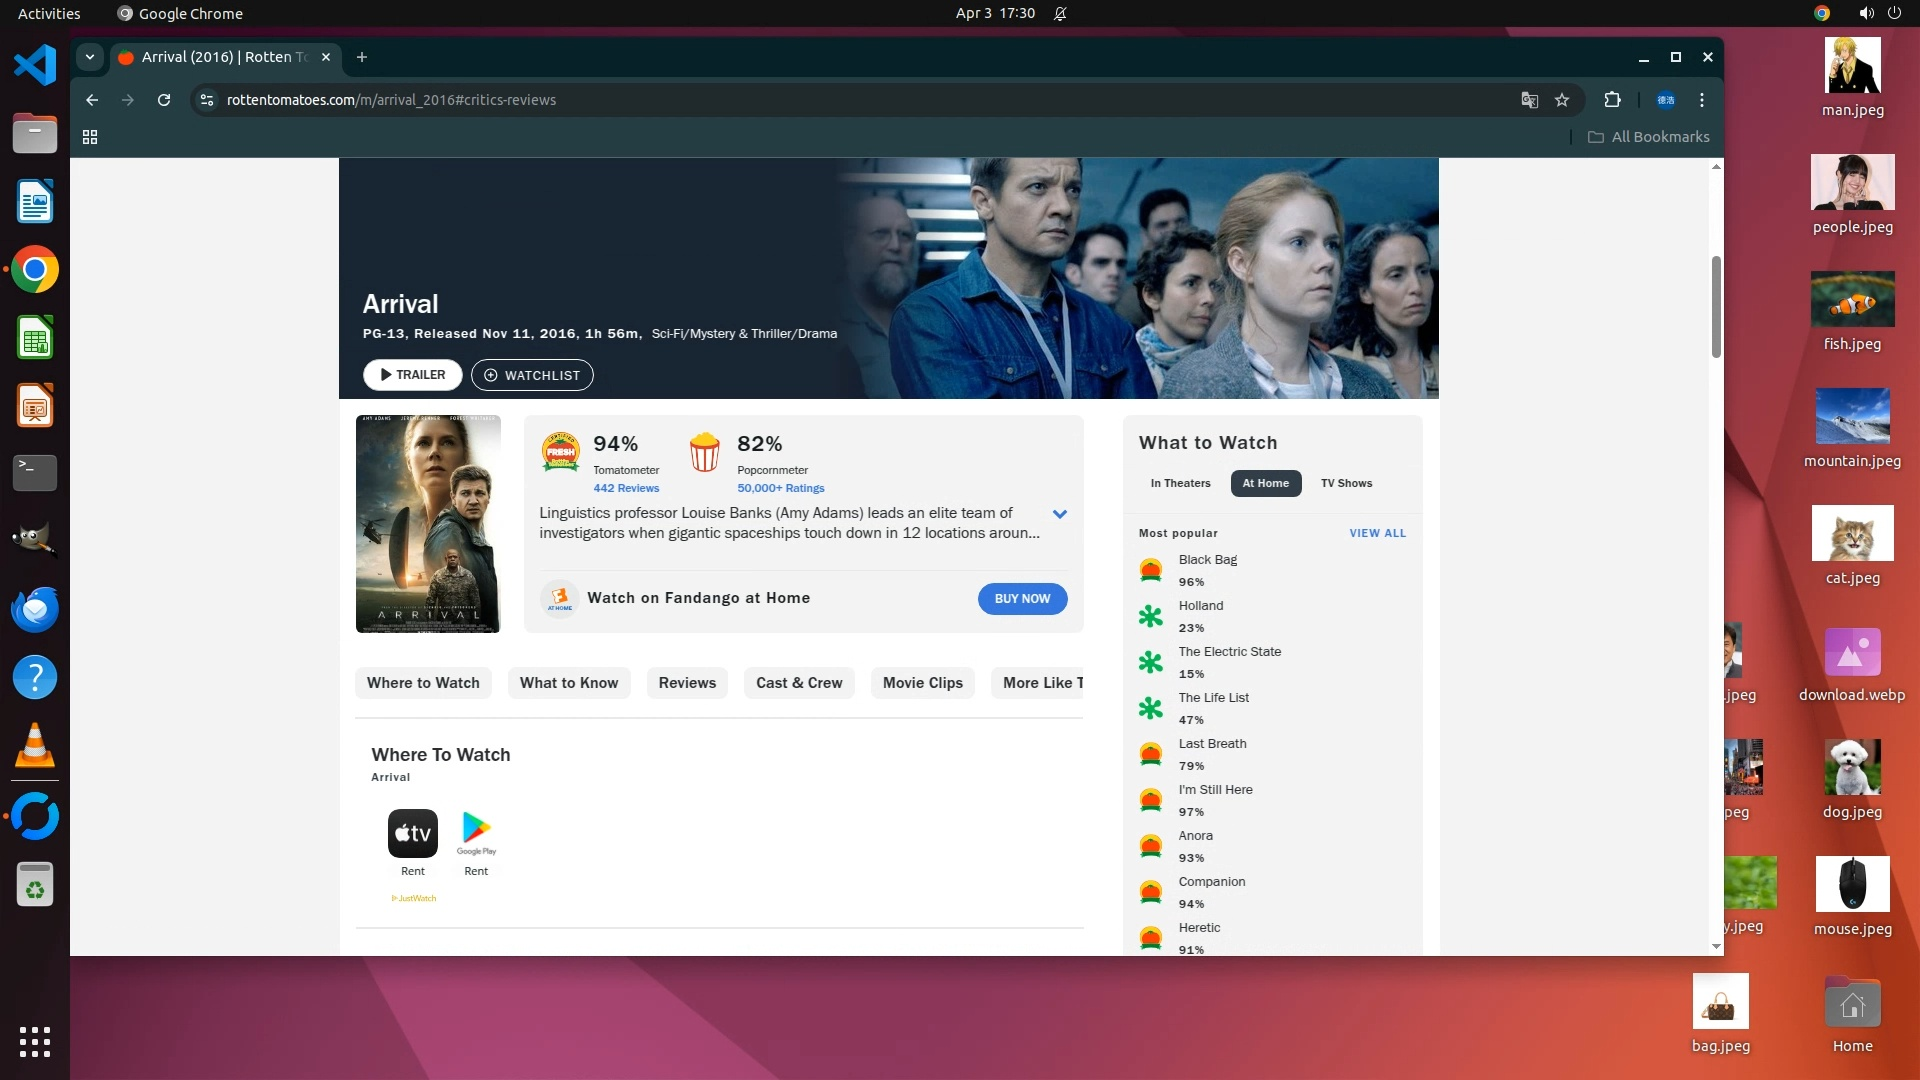The width and height of the screenshot is (1920, 1080).
Task: Switch to TV Shows filter
Action: coord(1346,483)
